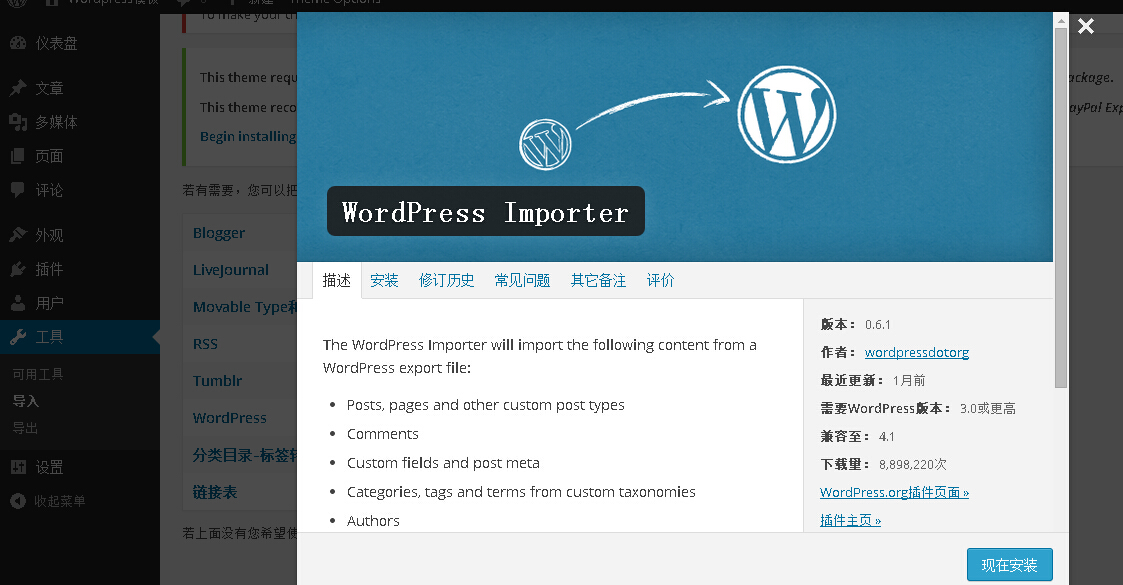Open Media (多媒体) via its sidebar icon
Image resolution: width=1123 pixels, height=585 pixels.
[x=18, y=122]
